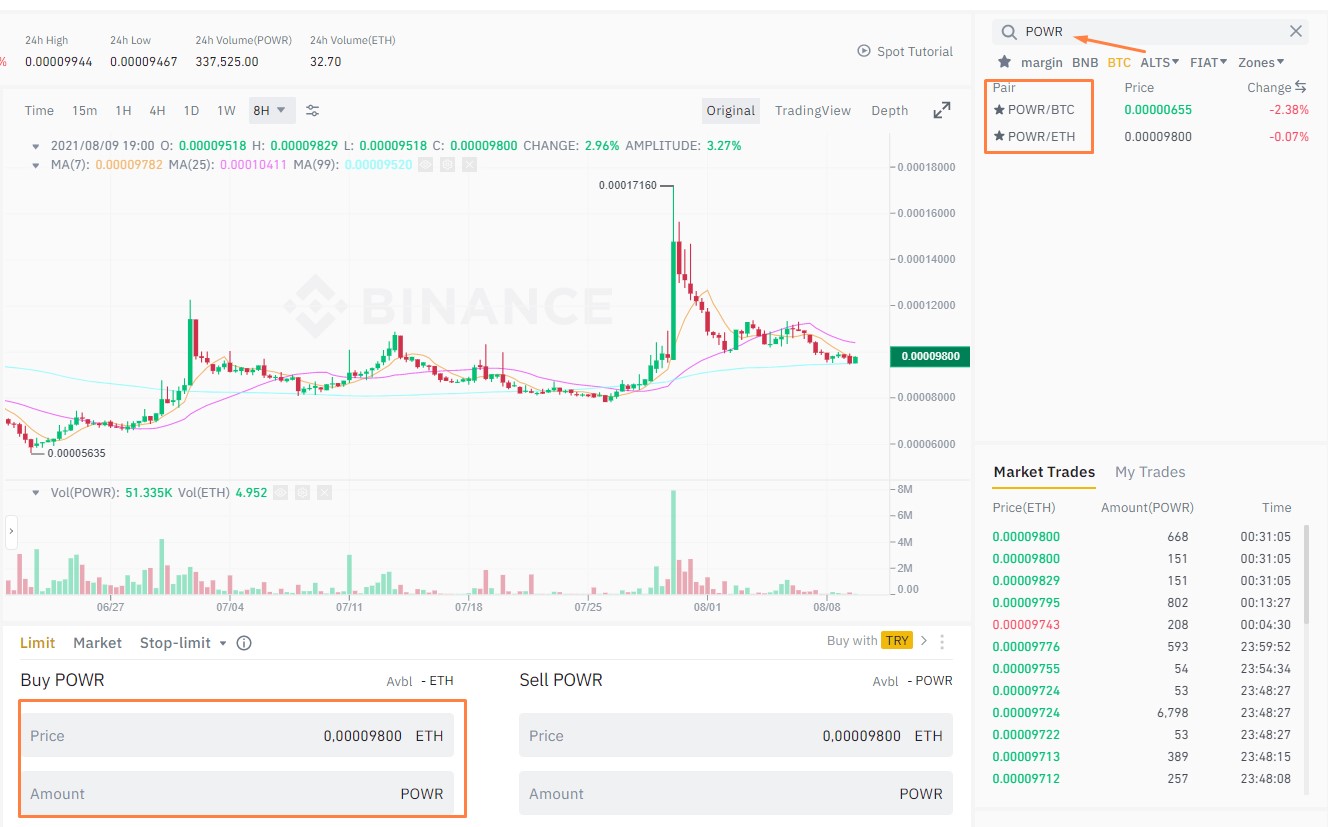The height and width of the screenshot is (827, 1328).
Task: Click the info icon next to Stop-limit
Action: pos(244,643)
